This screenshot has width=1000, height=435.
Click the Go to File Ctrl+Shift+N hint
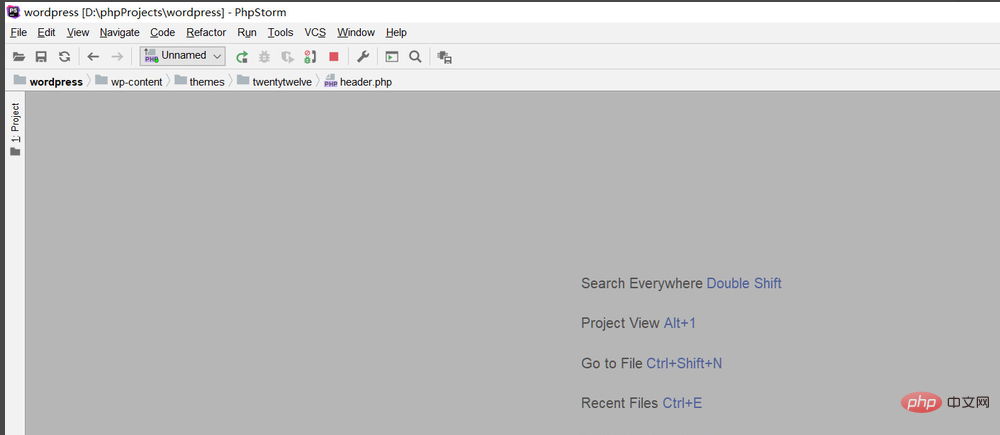coord(651,364)
